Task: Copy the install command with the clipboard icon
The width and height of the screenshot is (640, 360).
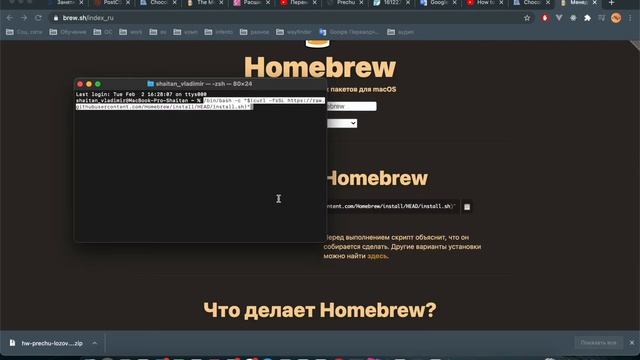Action: click(x=467, y=207)
